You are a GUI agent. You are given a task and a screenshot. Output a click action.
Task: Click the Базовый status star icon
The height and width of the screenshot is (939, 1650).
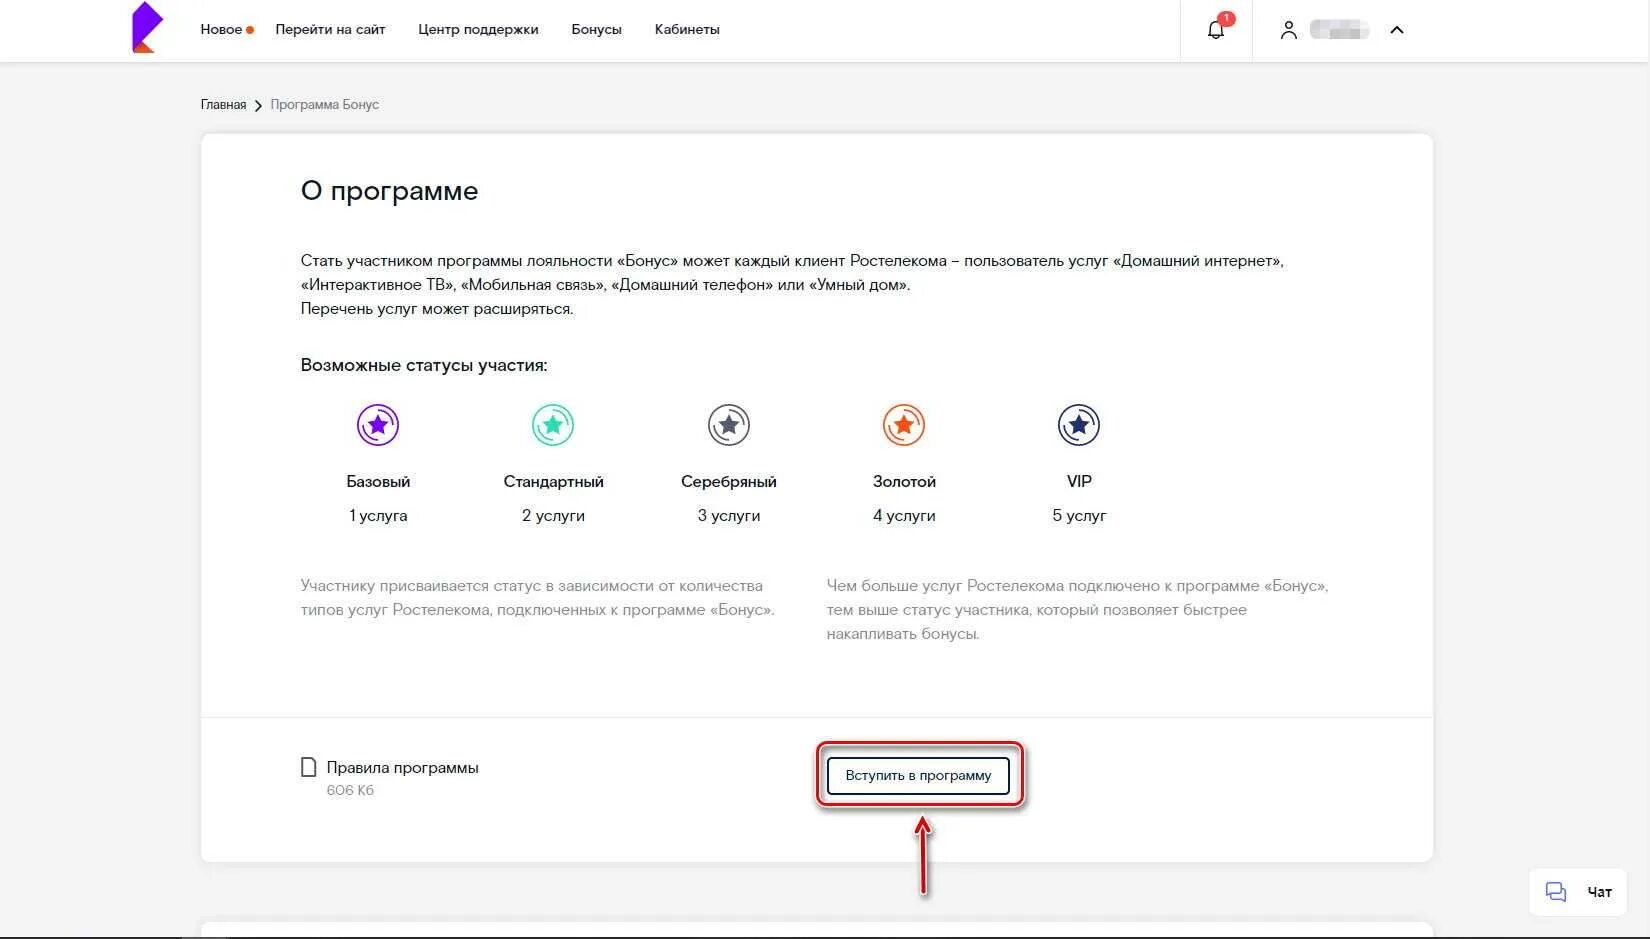tap(378, 425)
